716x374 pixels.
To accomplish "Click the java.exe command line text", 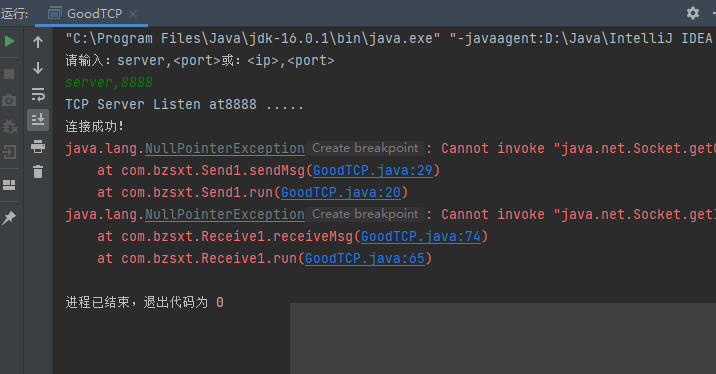I will coord(390,38).
